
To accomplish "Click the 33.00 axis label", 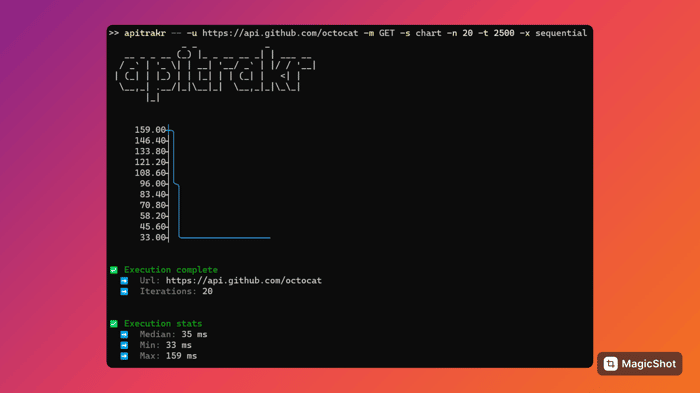I will (153, 237).
